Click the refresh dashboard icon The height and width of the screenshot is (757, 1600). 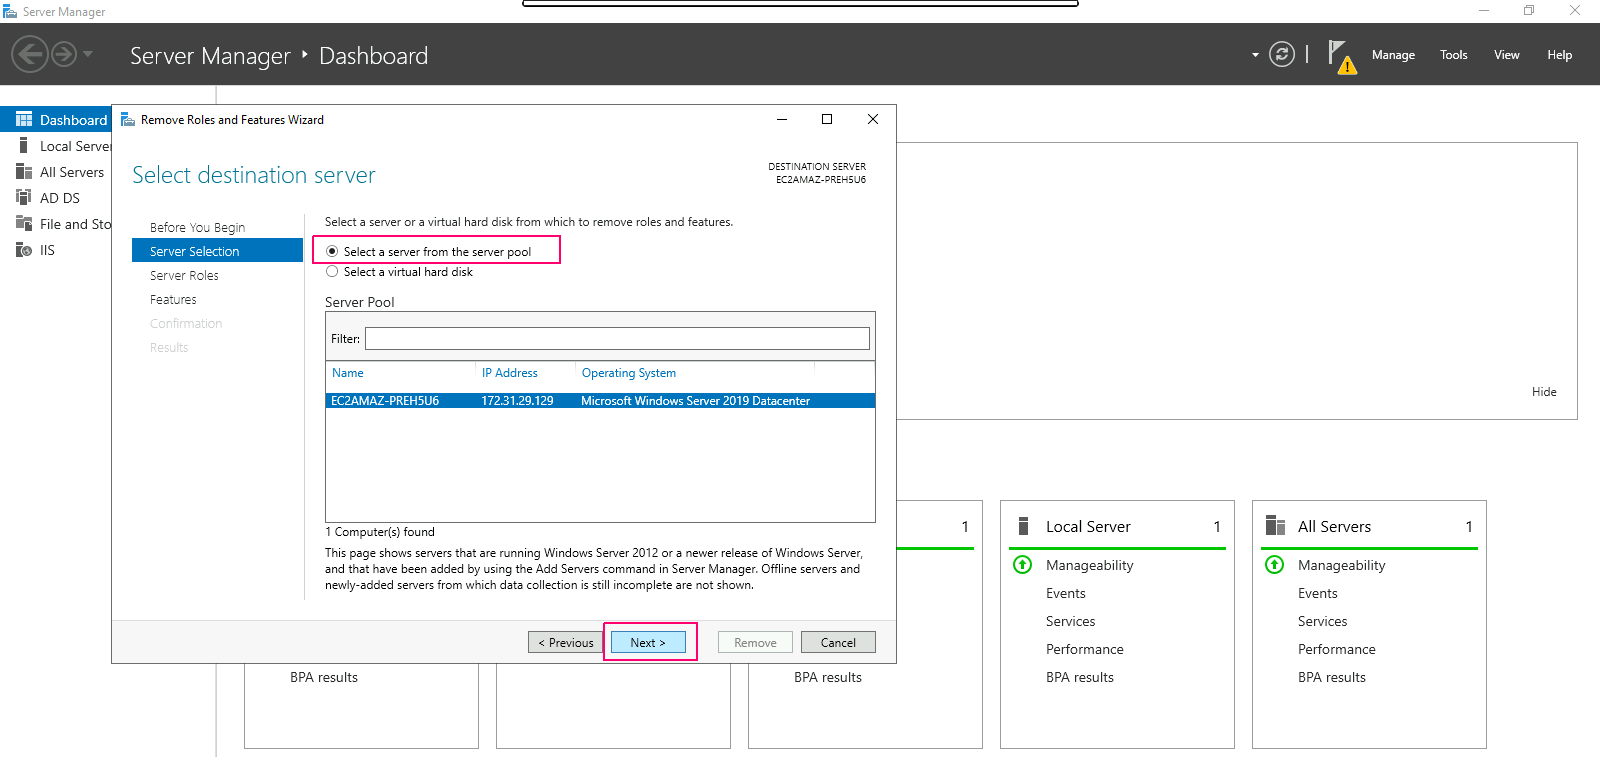[1282, 54]
